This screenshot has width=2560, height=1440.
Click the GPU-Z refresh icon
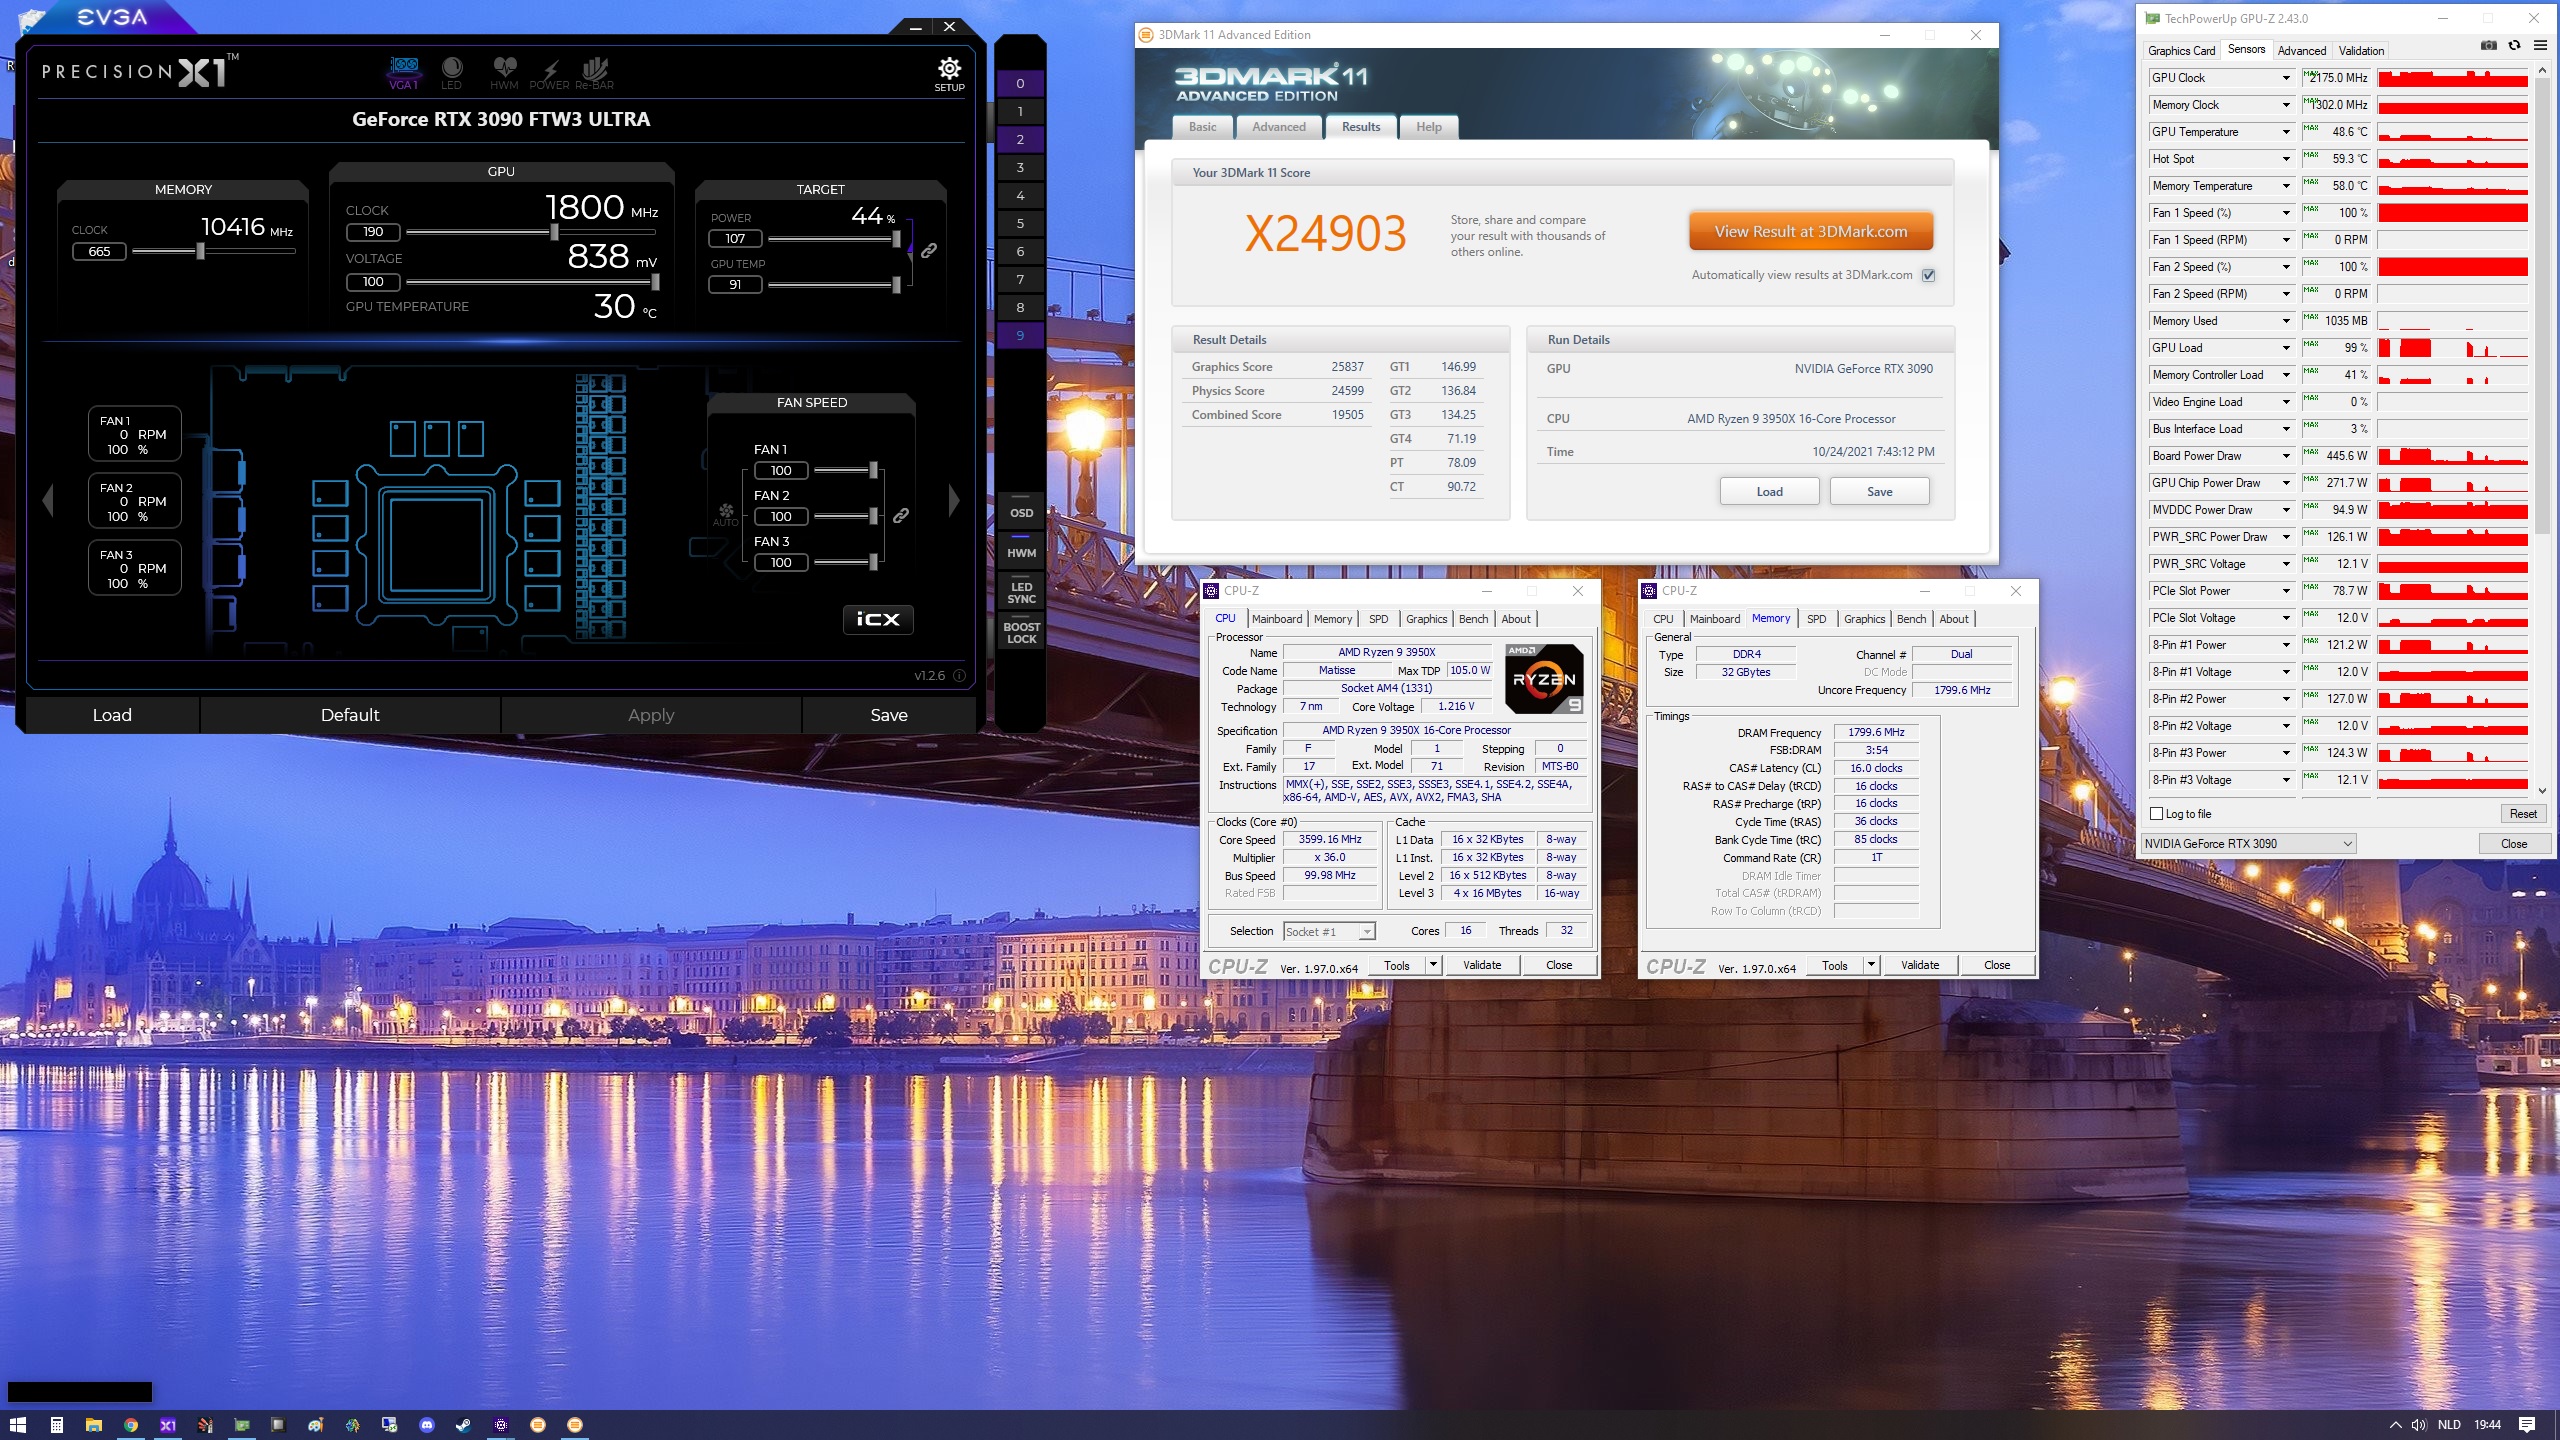tap(2515, 46)
